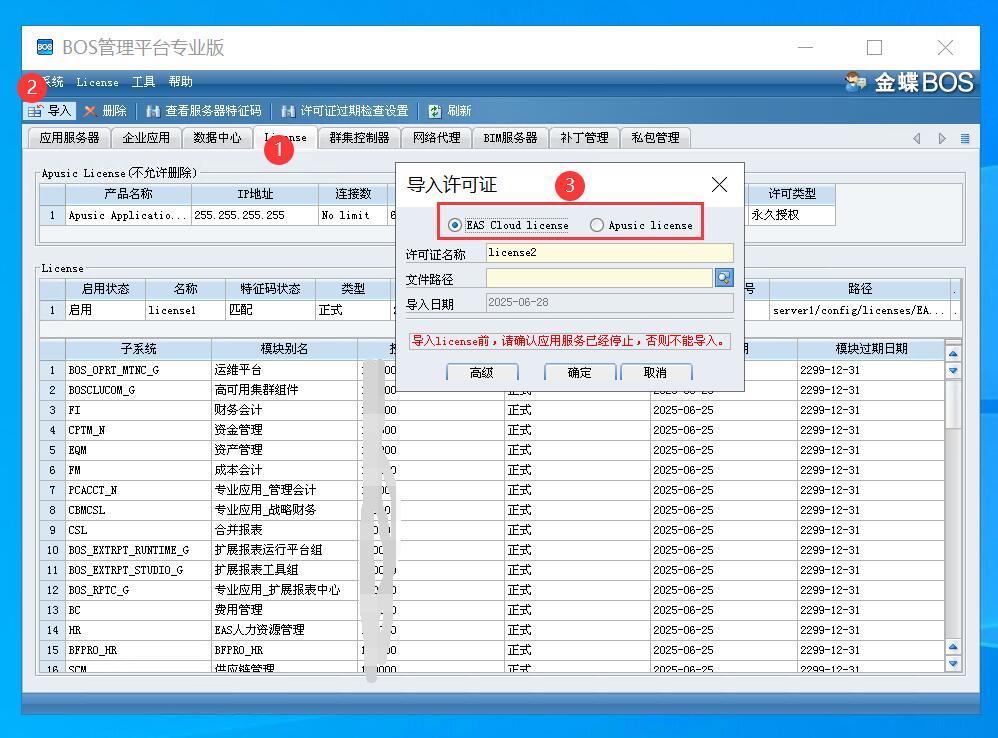Switch to the 企业应用 tab
Image resolution: width=998 pixels, height=738 pixels.
pyautogui.click(x=146, y=137)
